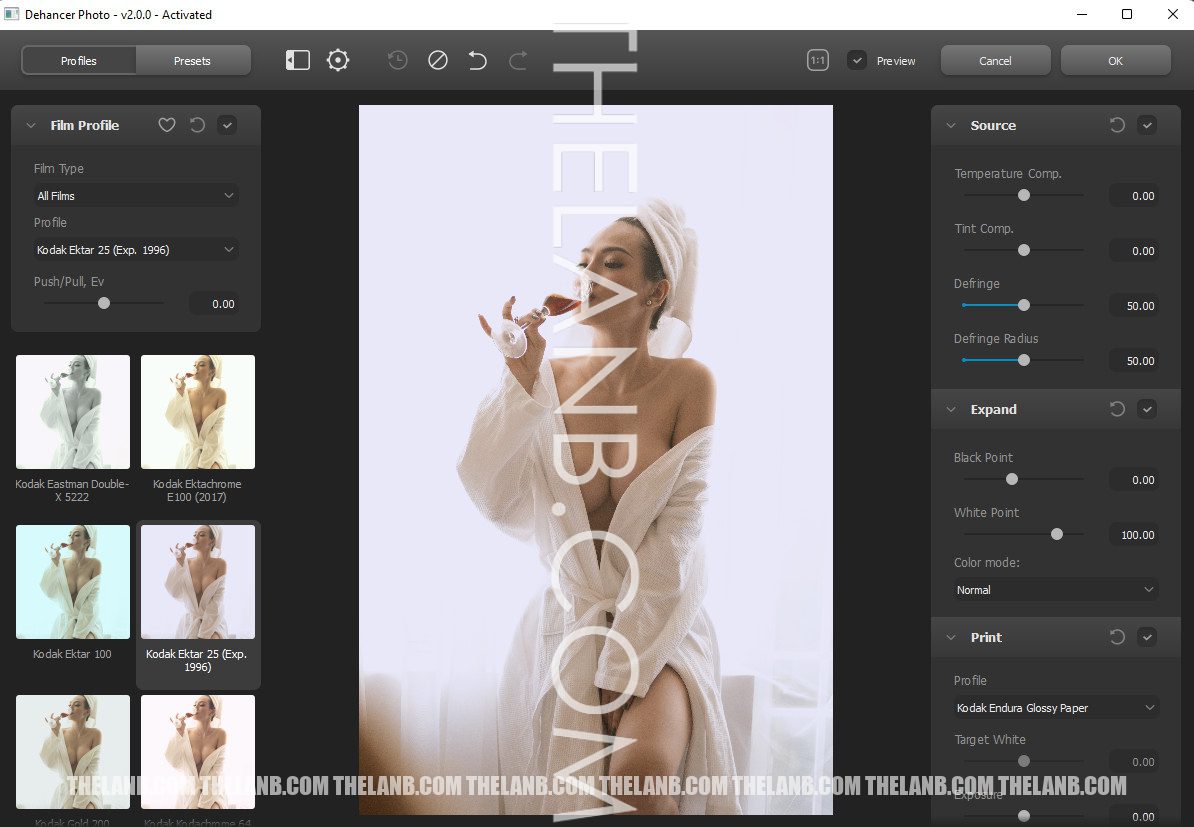Click the Cancel button

[995, 61]
